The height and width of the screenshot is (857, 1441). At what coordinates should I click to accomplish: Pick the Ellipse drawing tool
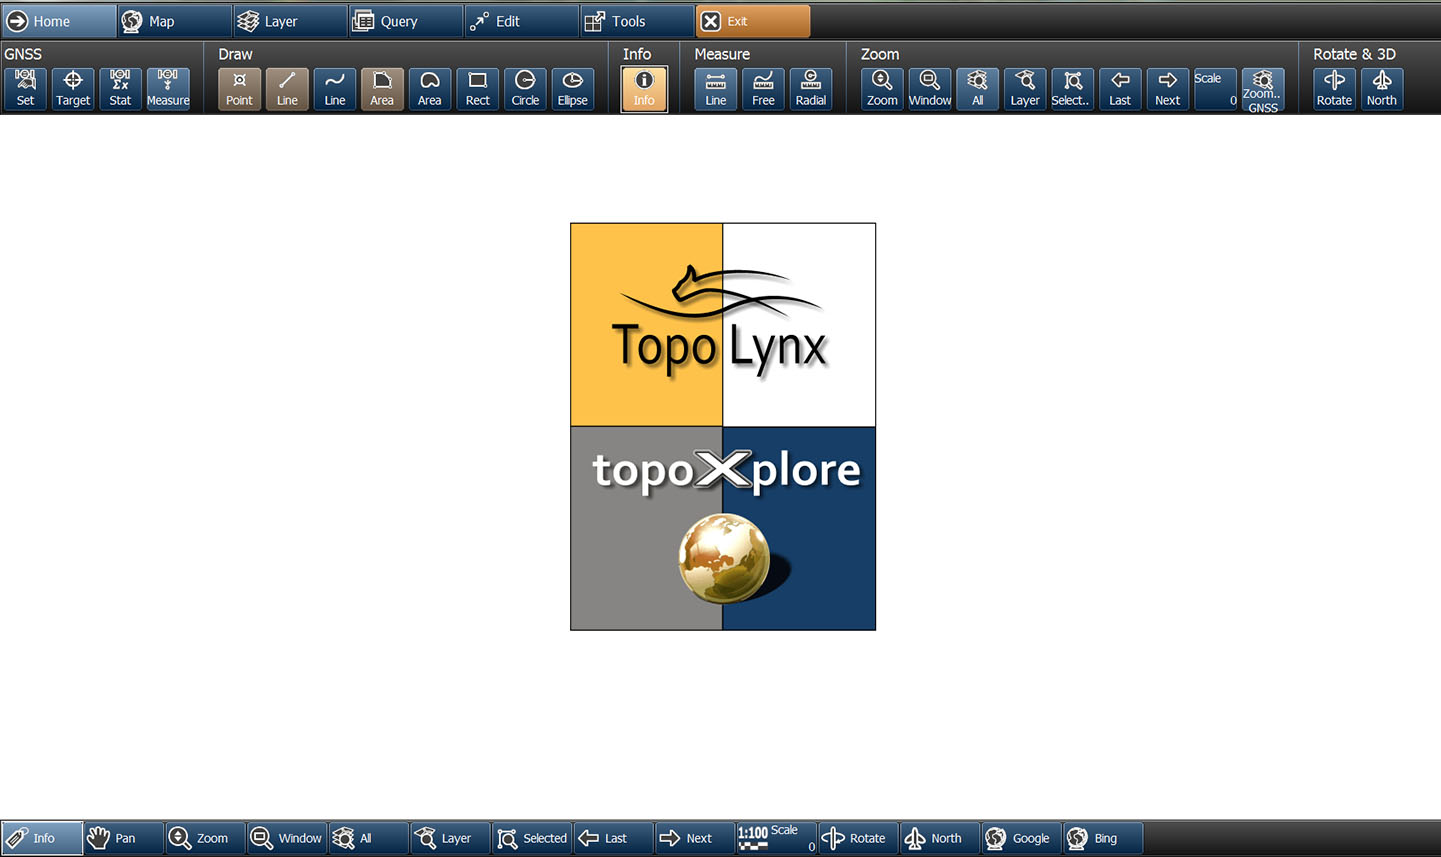(572, 88)
